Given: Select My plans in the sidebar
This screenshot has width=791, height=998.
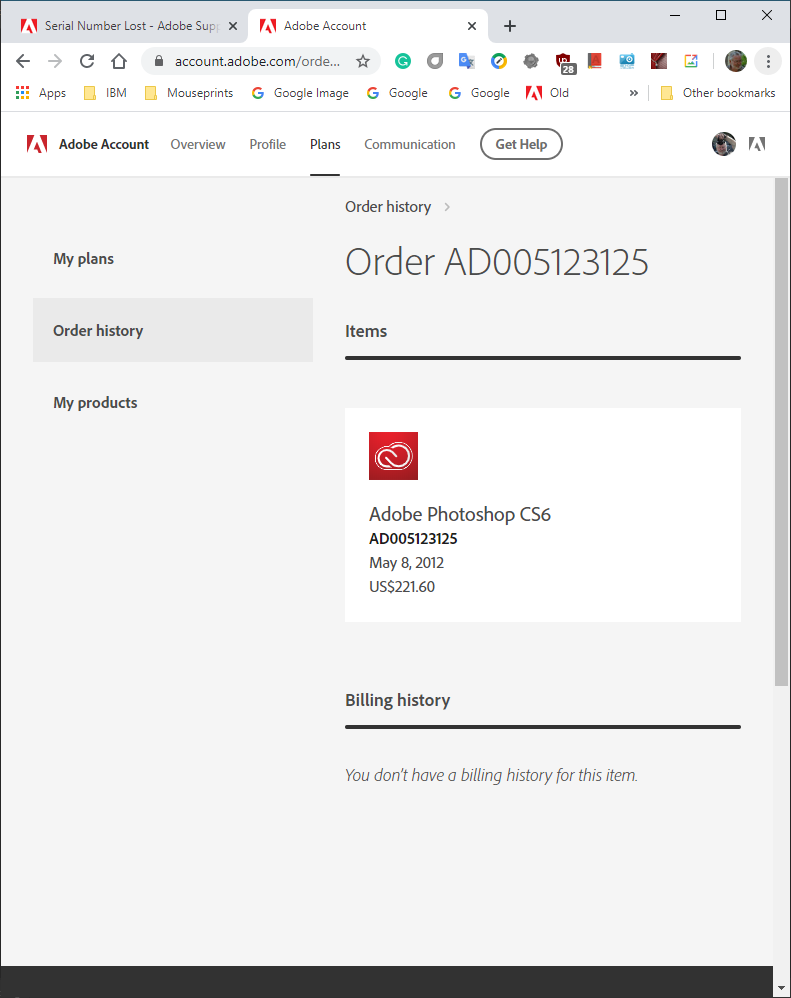Looking at the screenshot, I should (x=83, y=259).
